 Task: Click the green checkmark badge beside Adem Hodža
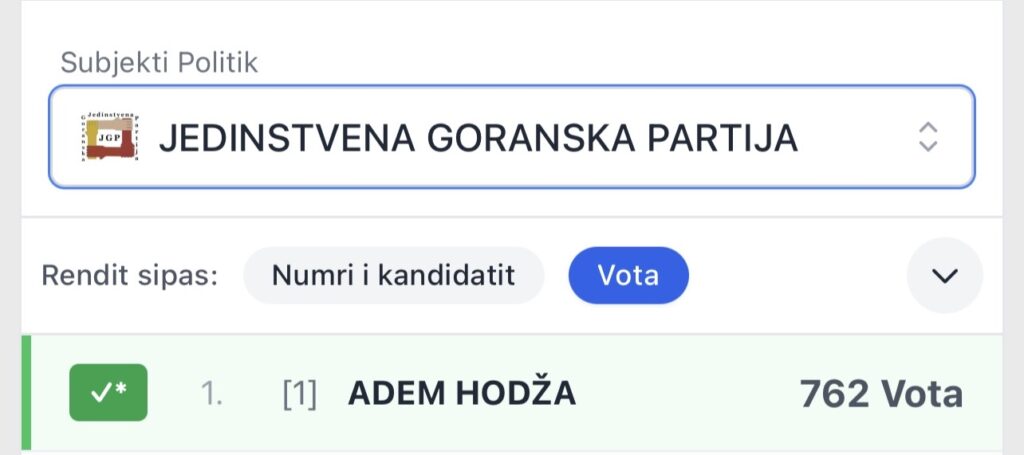point(108,393)
